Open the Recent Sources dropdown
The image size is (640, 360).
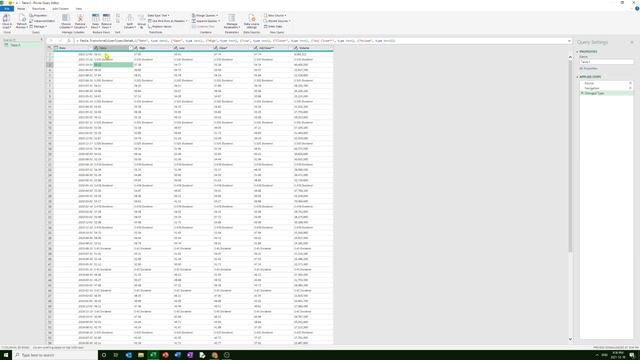[x=277, y=21]
